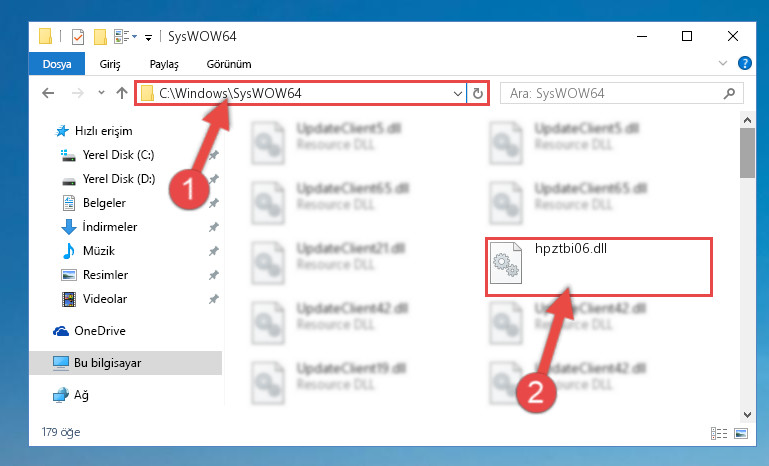This screenshot has height=466, width=769.
Task: Open the recent locations dropdown
Action: pyautogui.click(x=101, y=92)
